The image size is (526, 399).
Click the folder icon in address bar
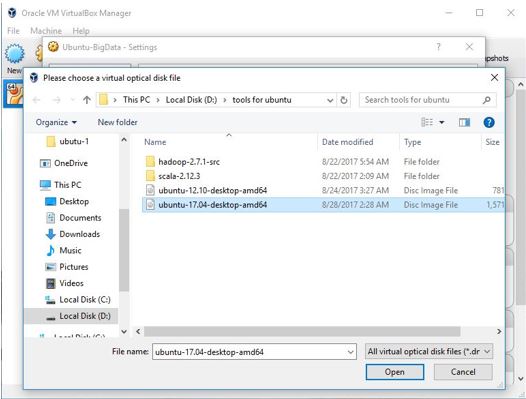click(x=103, y=100)
